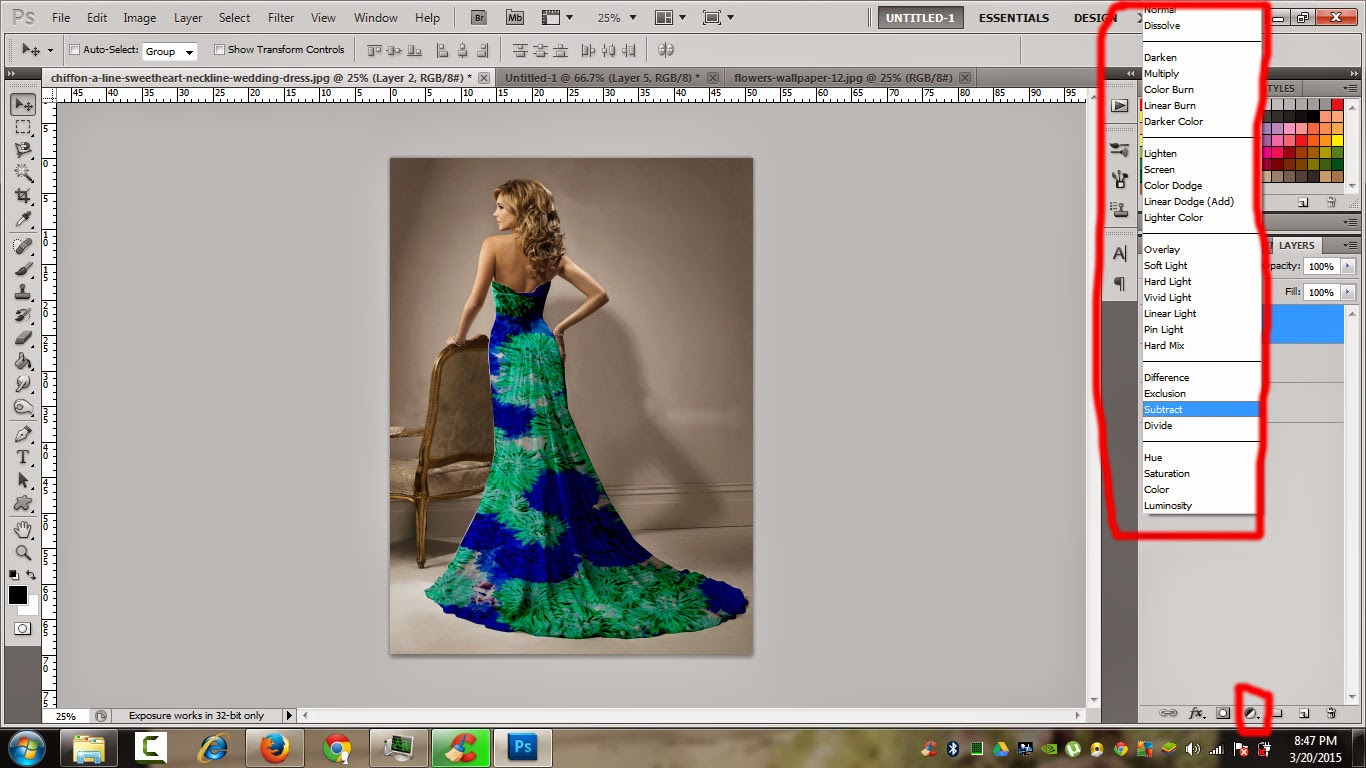This screenshot has height=768, width=1366.
Task: Pick the yellow swatch in Swatches panel
Action: point(1337,140)
